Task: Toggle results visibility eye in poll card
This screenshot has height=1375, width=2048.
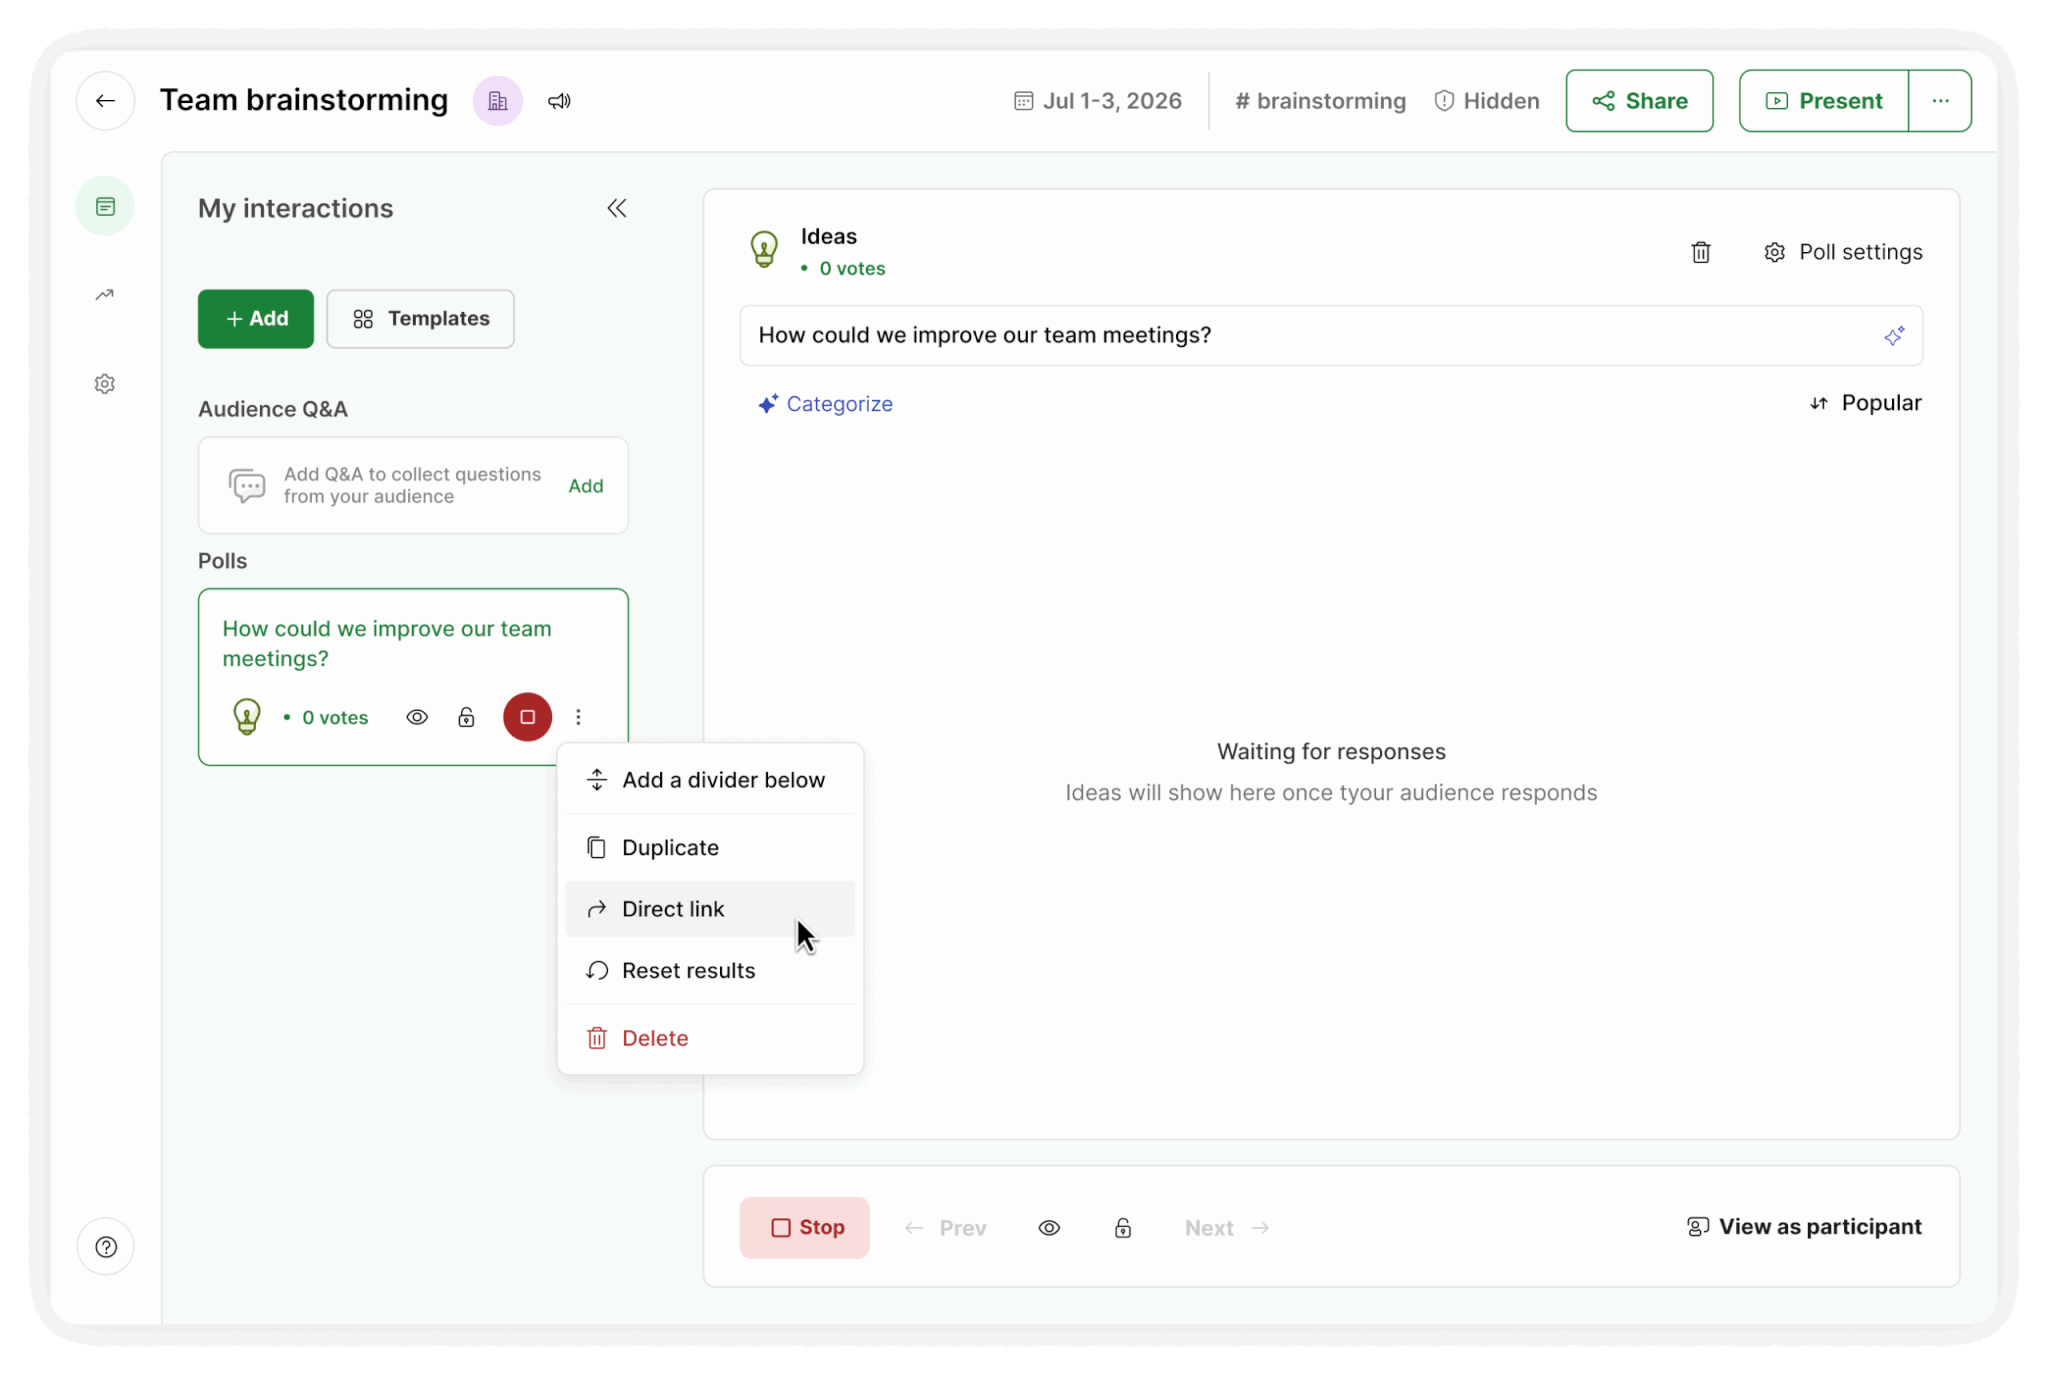Action: 417,717
